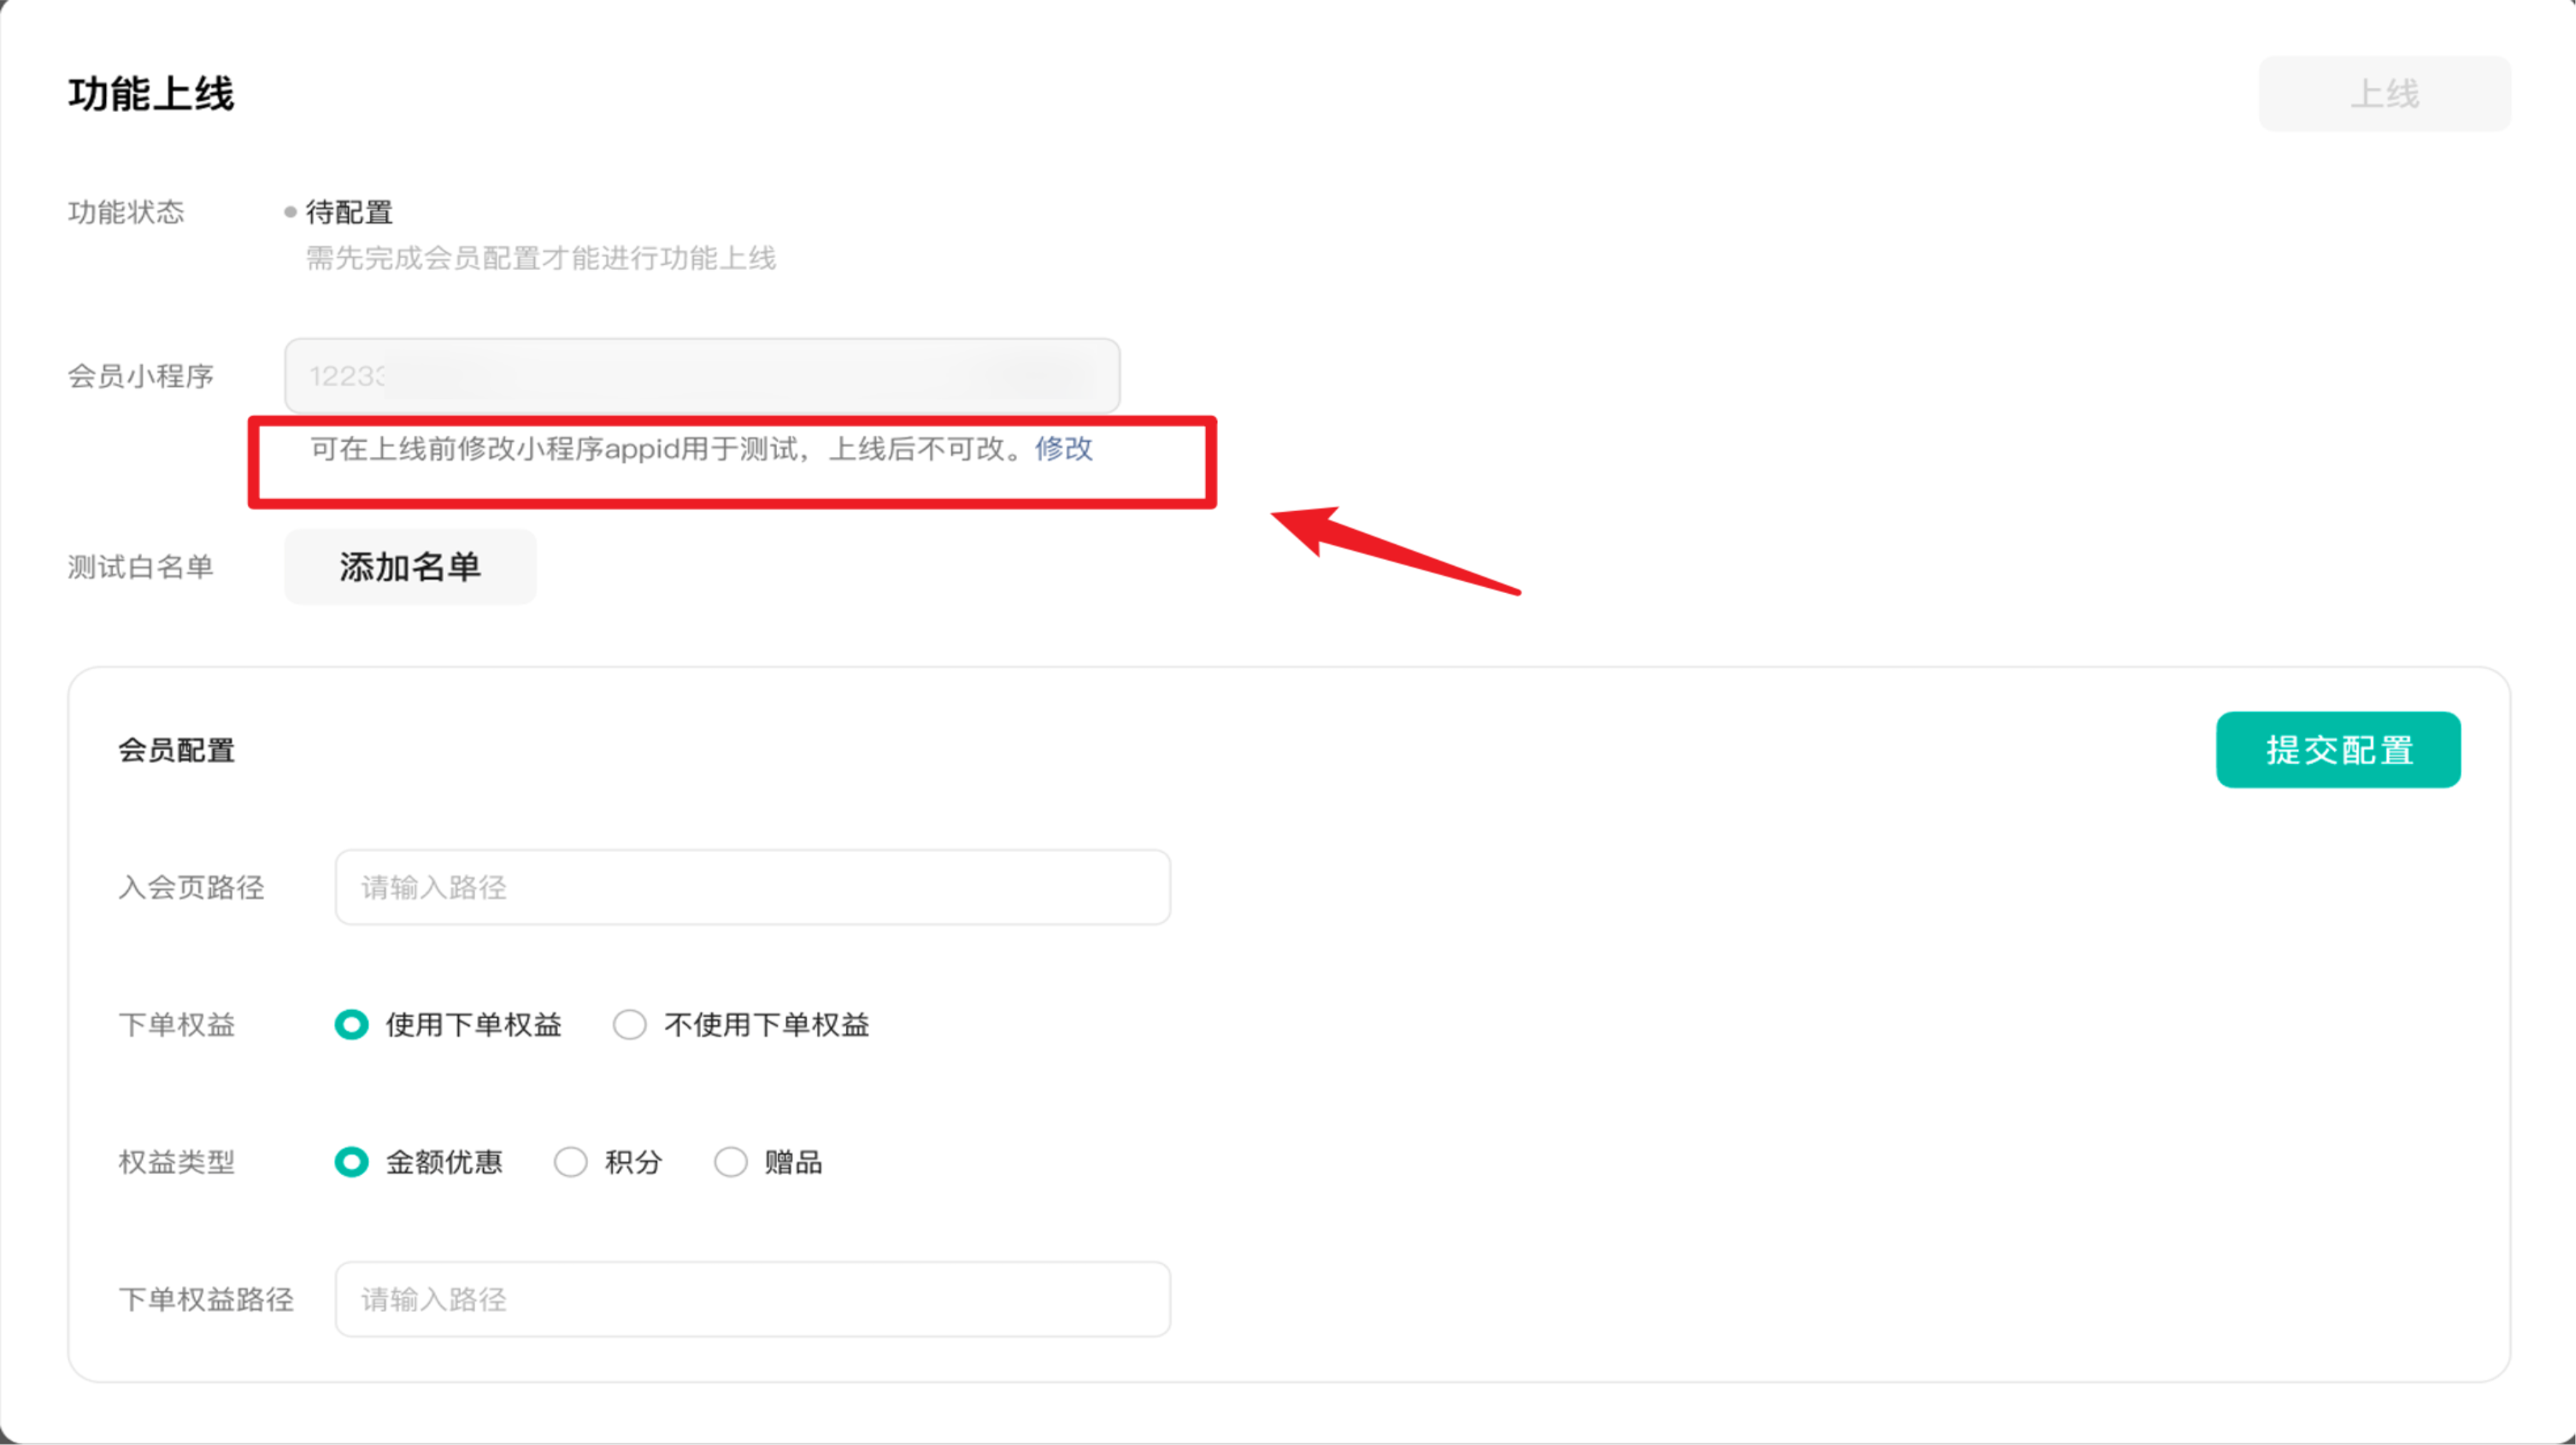Select the 金额优惠 benefit type
The image size is (2576, 1445).
tap(351, 1162)
